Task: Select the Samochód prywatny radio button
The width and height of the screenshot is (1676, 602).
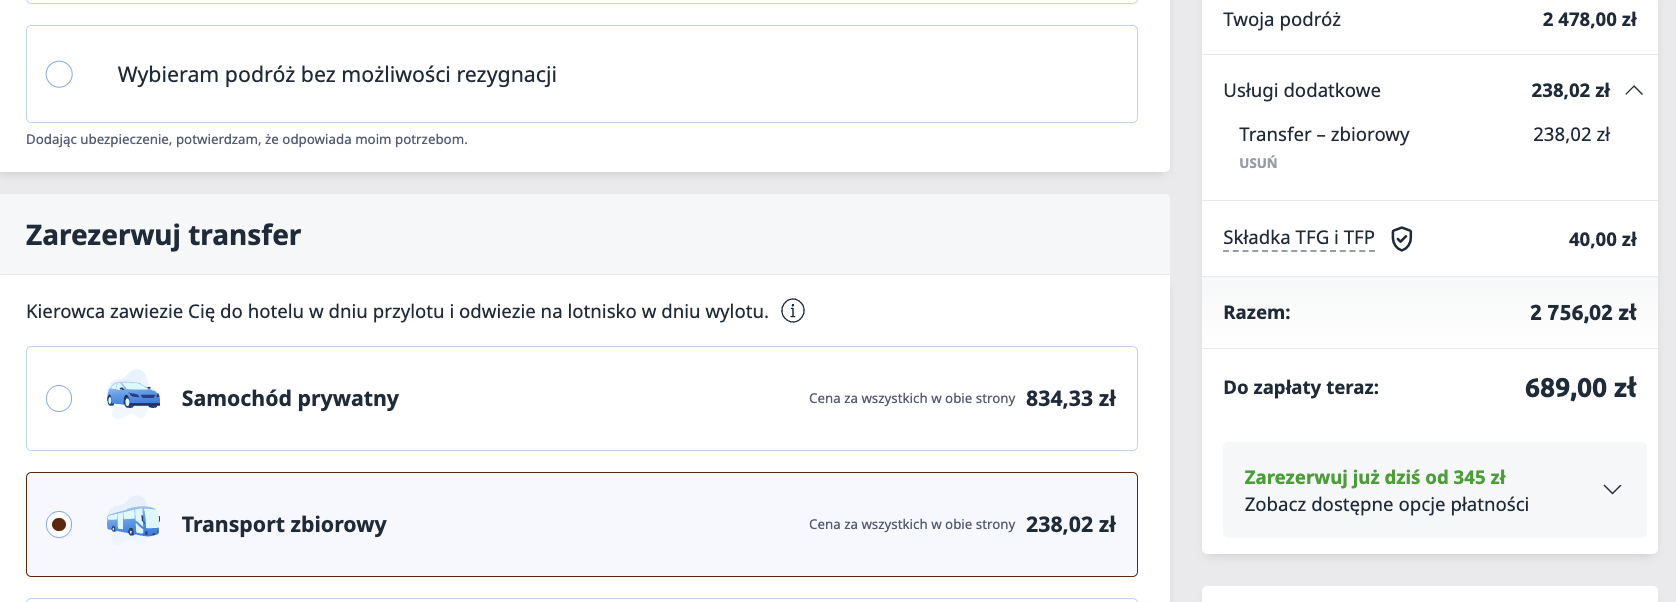Action: point(58,398)
